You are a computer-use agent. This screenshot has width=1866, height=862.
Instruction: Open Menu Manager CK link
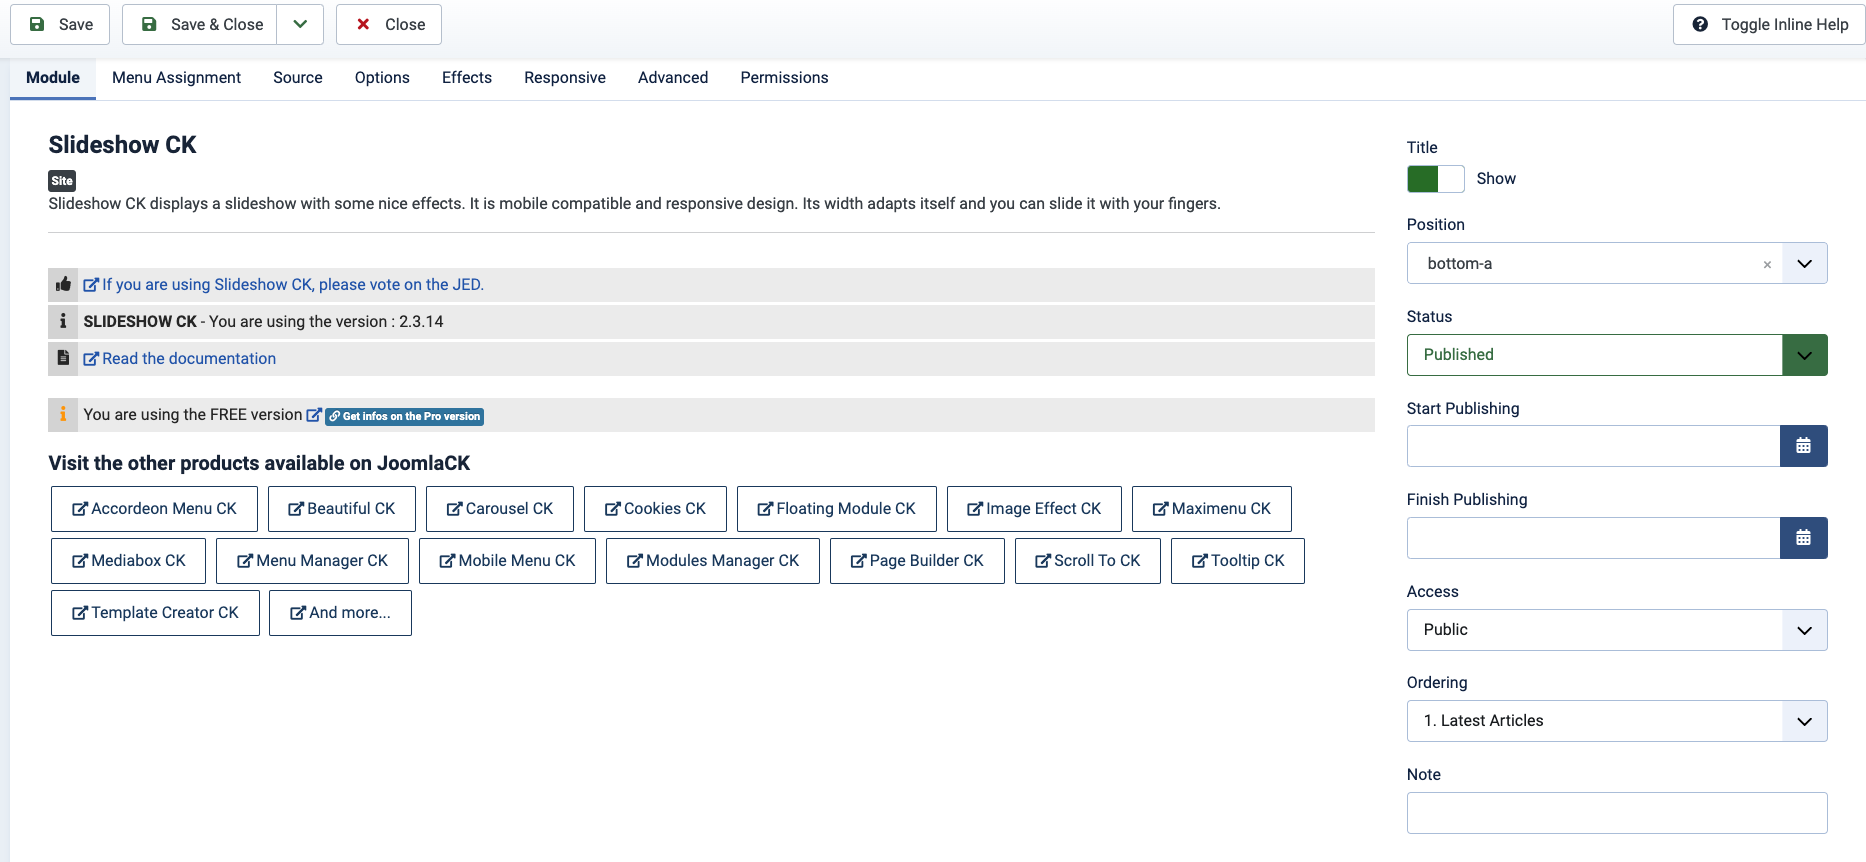[x=312, y=561]
